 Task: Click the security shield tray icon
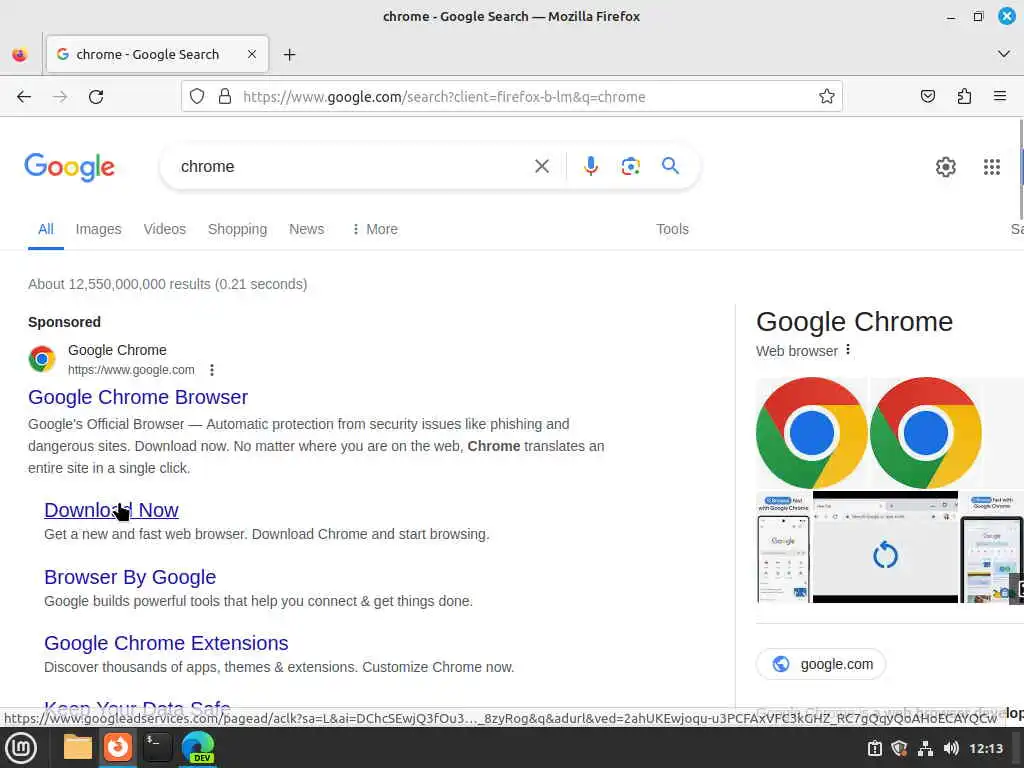point(899,748)
